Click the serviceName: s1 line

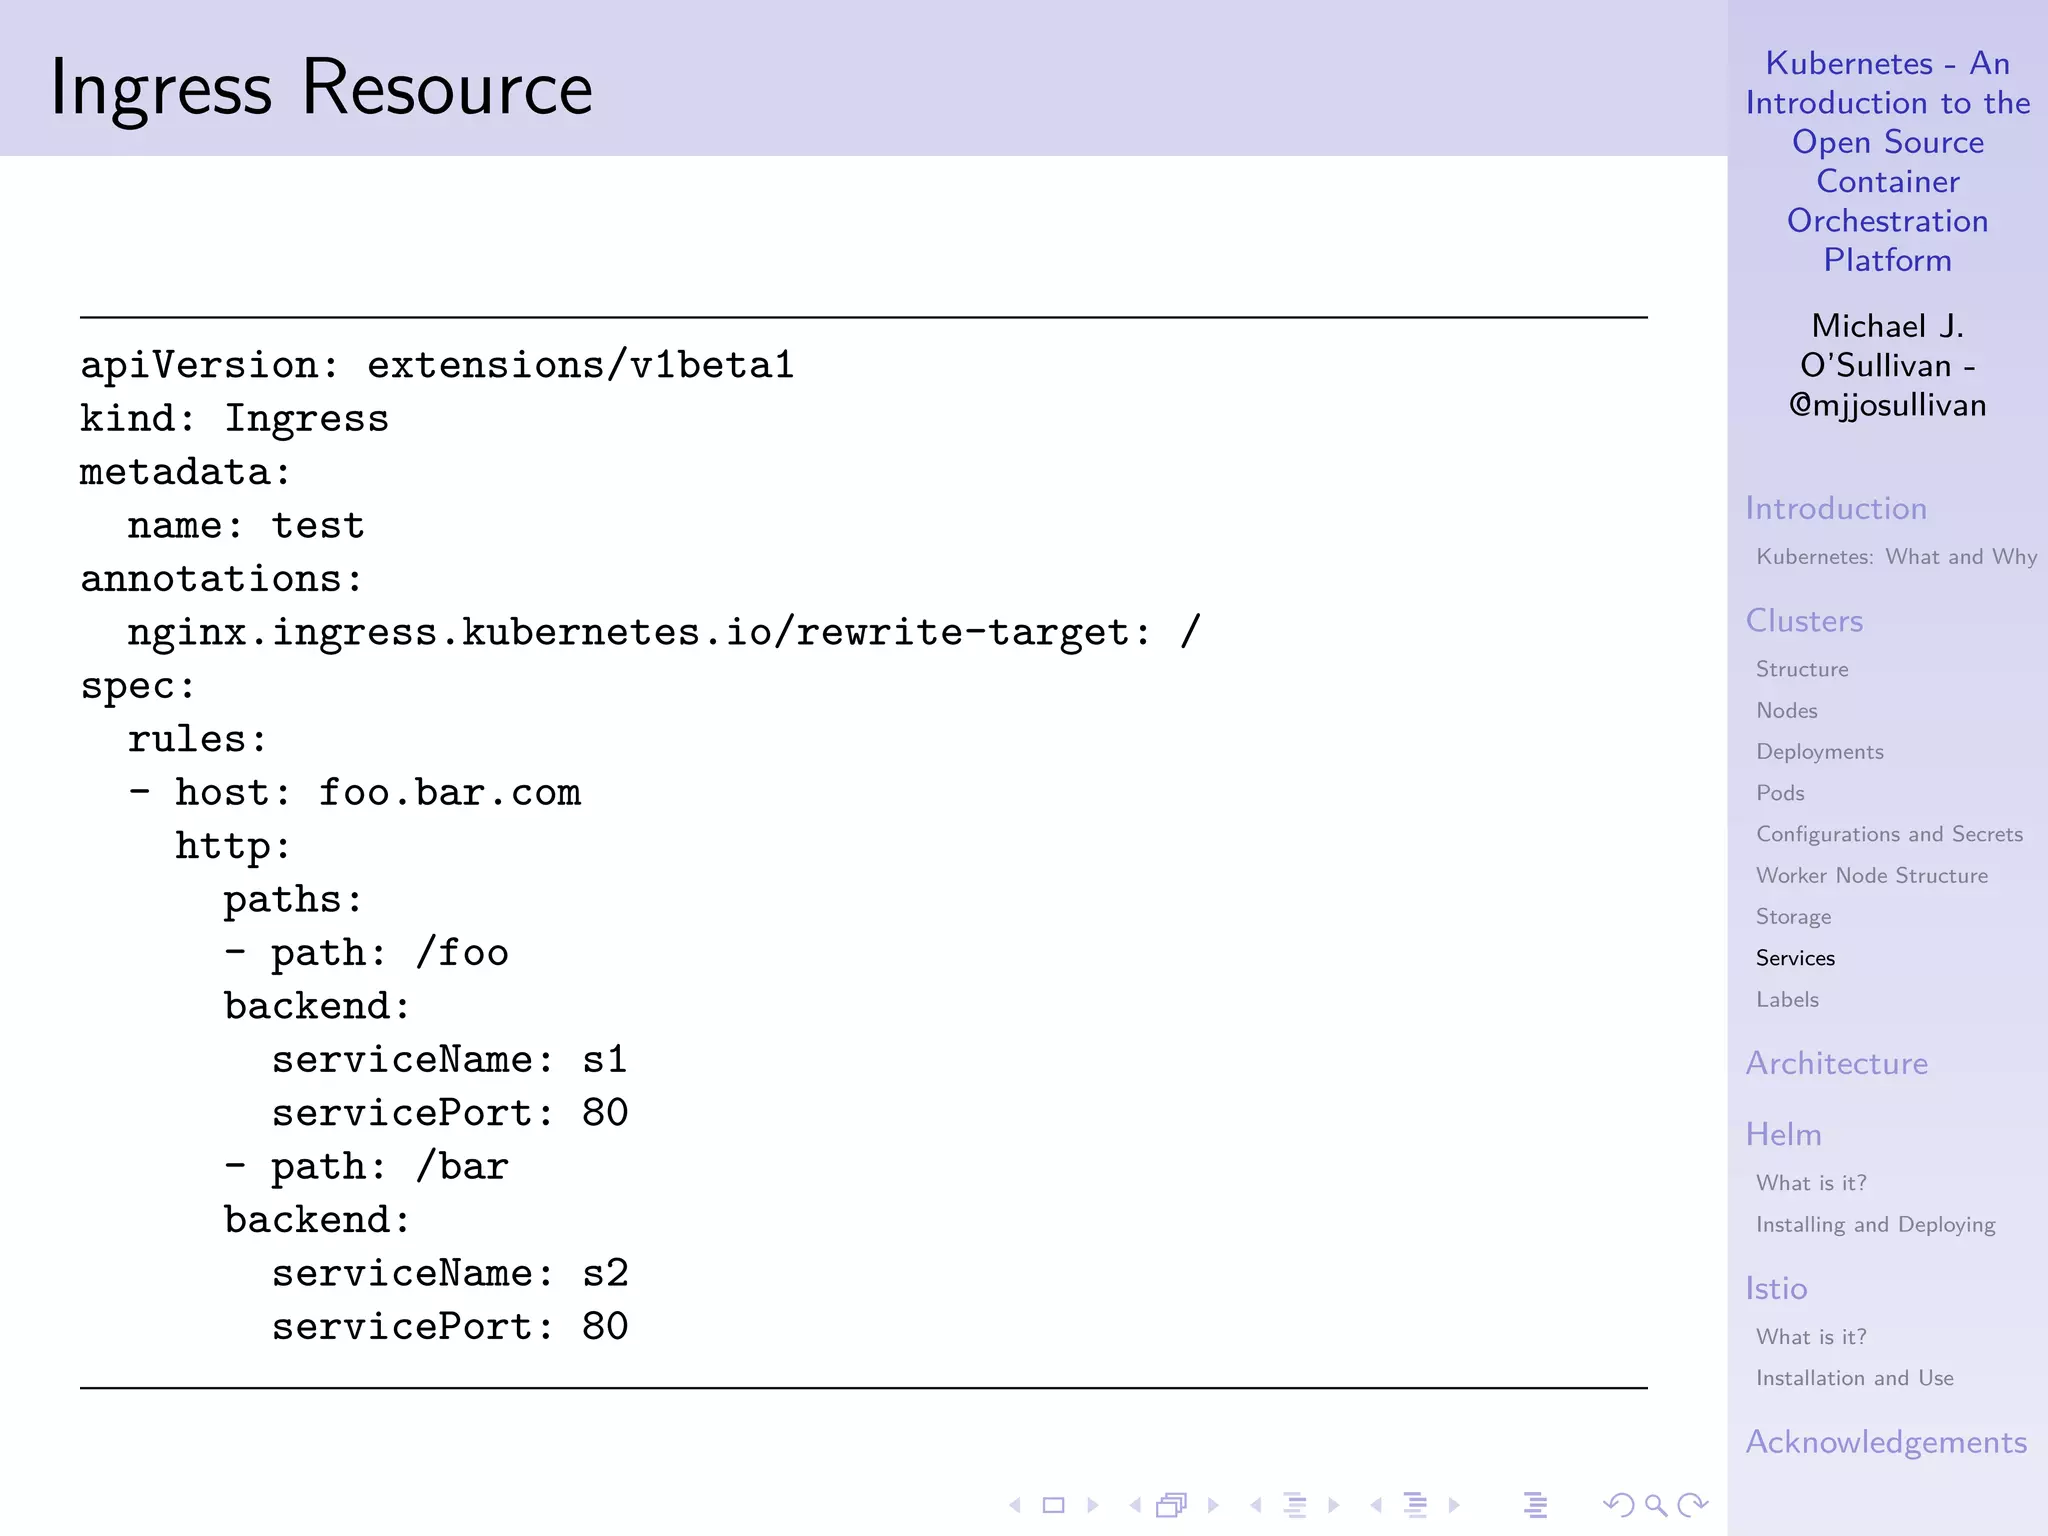click(450, 1059)
